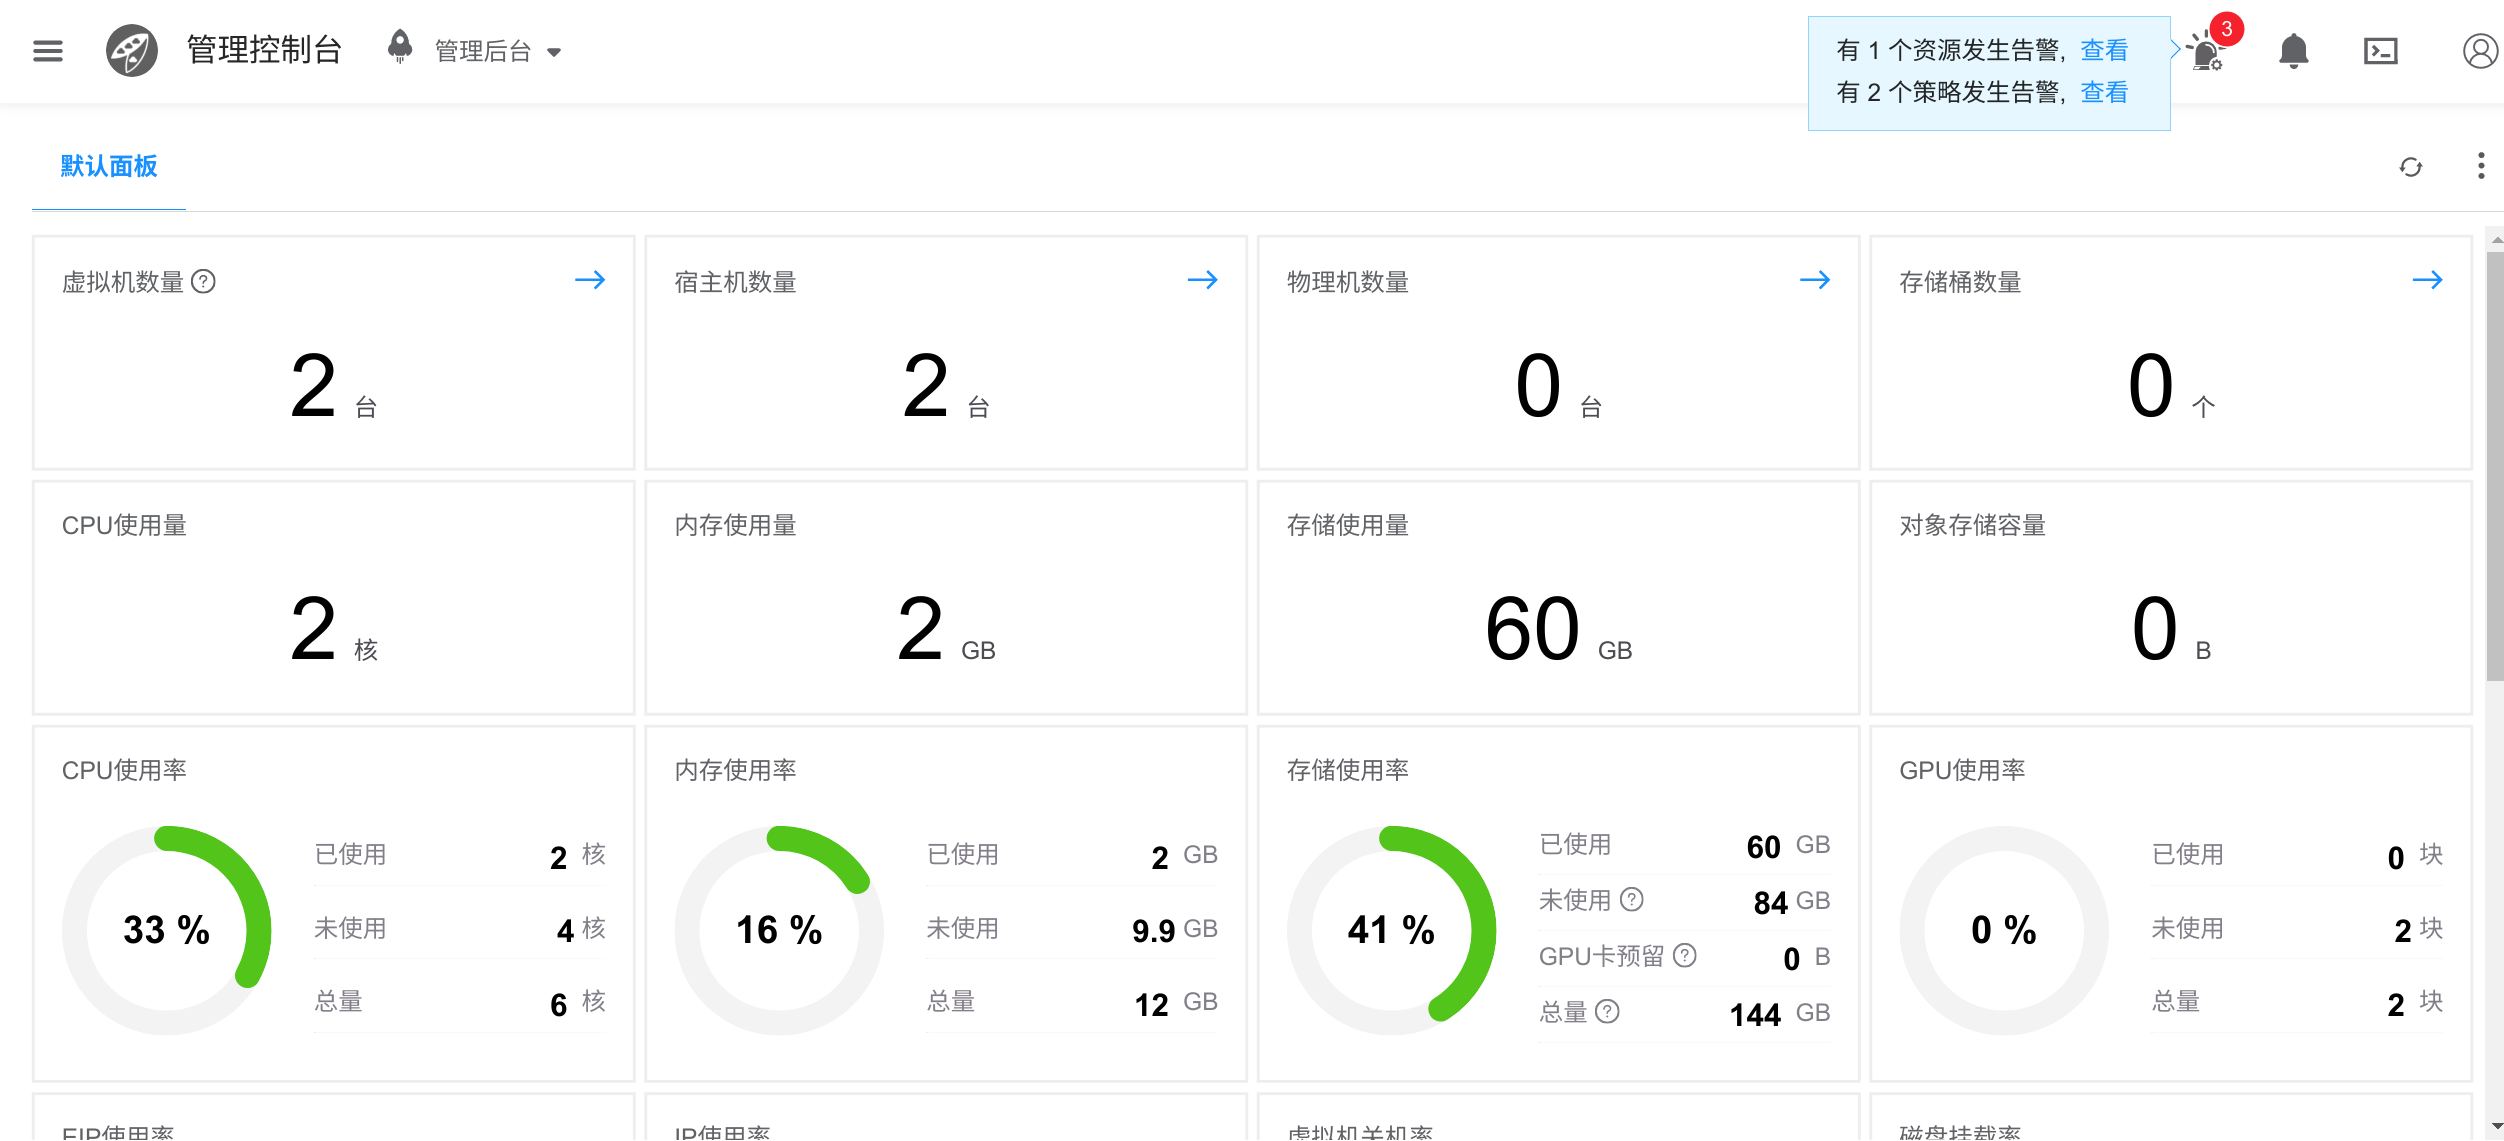The height and width of the screenshot is (1141, 2504).
Task: Launch the terminal console icon
Action: click(x=2380, y=51)
